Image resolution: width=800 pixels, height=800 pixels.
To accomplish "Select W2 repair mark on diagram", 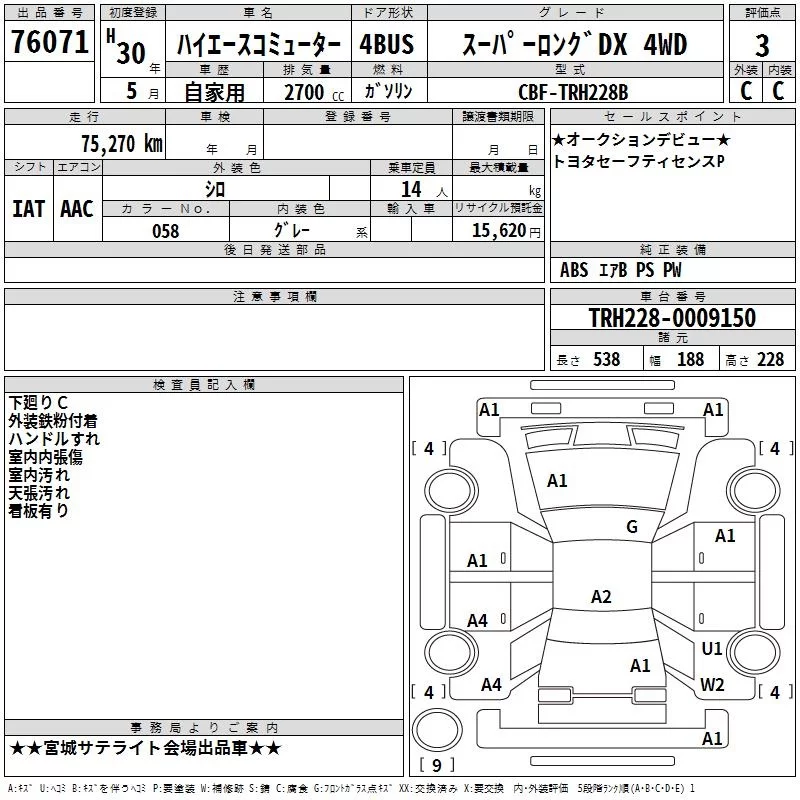I will (x=712, y=685).
